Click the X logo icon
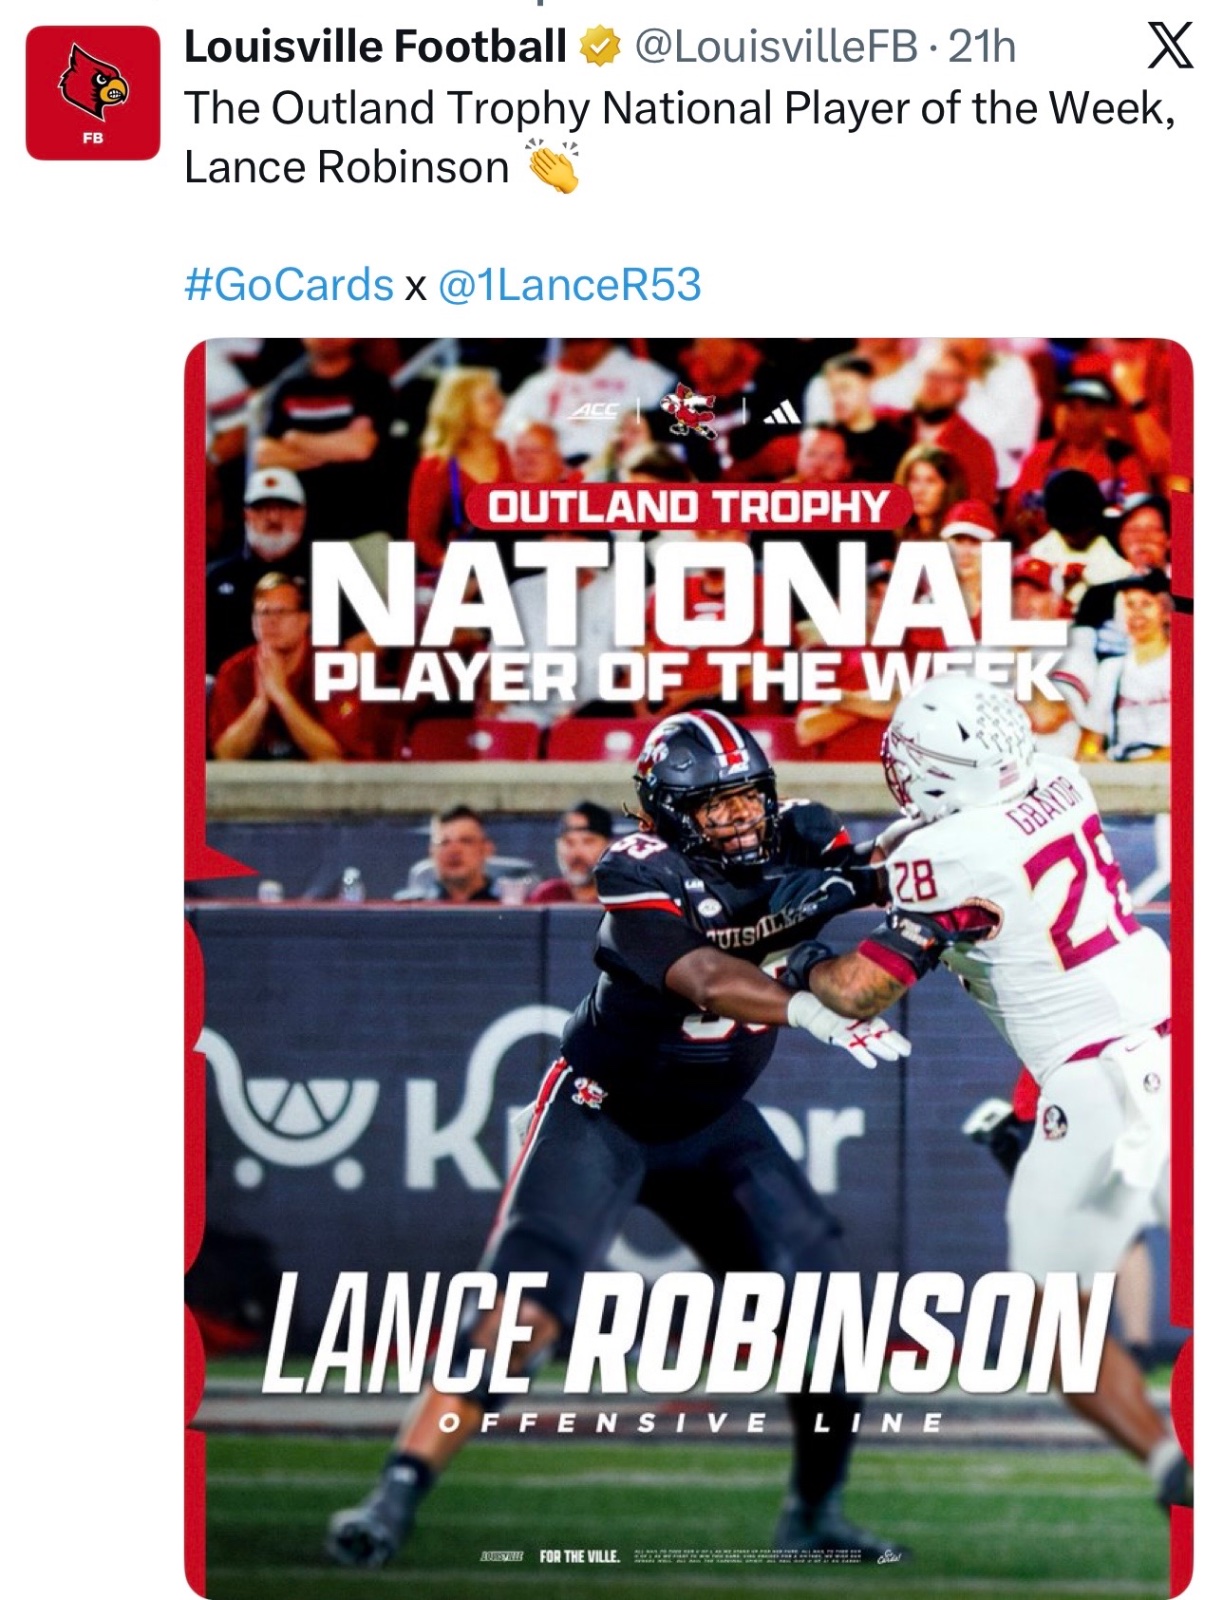The image size is (1223, 1600). pos(1169,46)
